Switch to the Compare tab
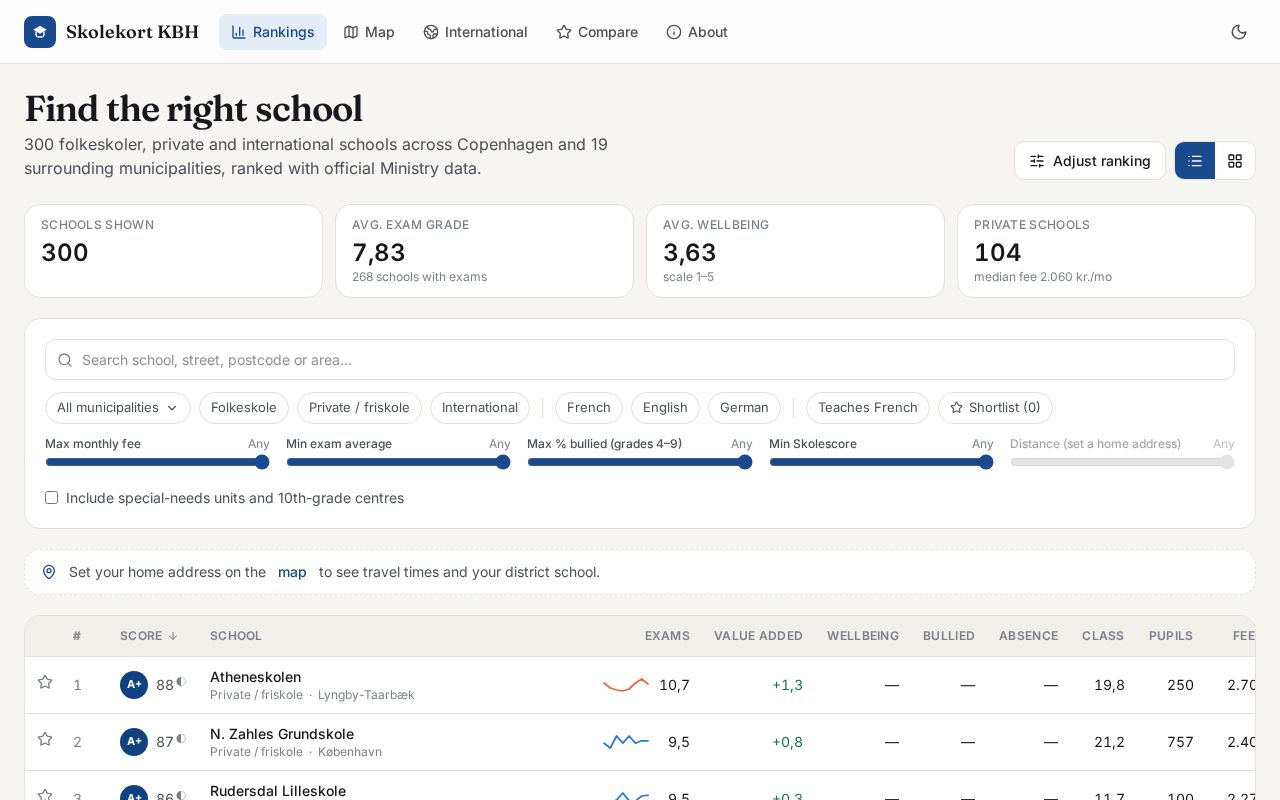The height and width of the screenshot is (800, 1280). point(597,32)
